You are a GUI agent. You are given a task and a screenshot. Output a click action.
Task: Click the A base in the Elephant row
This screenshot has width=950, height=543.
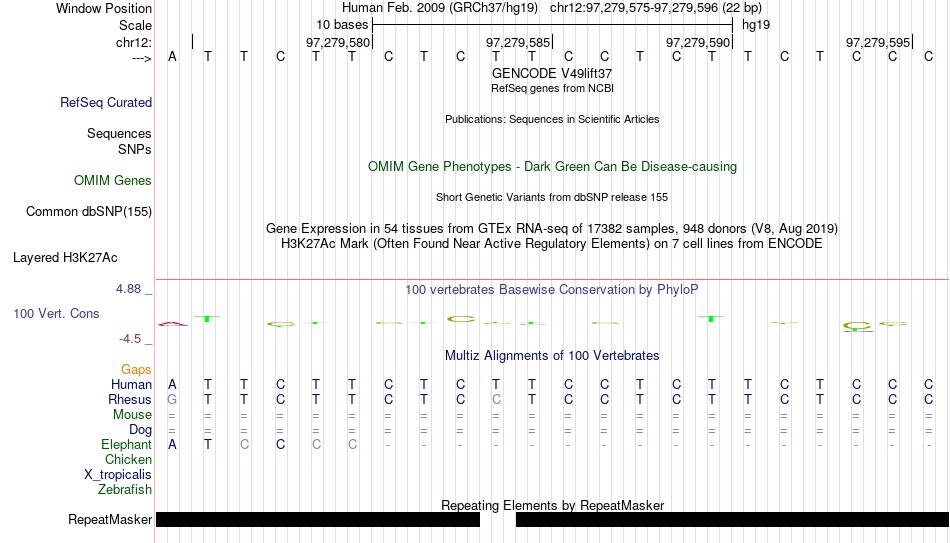coord(172,445)
